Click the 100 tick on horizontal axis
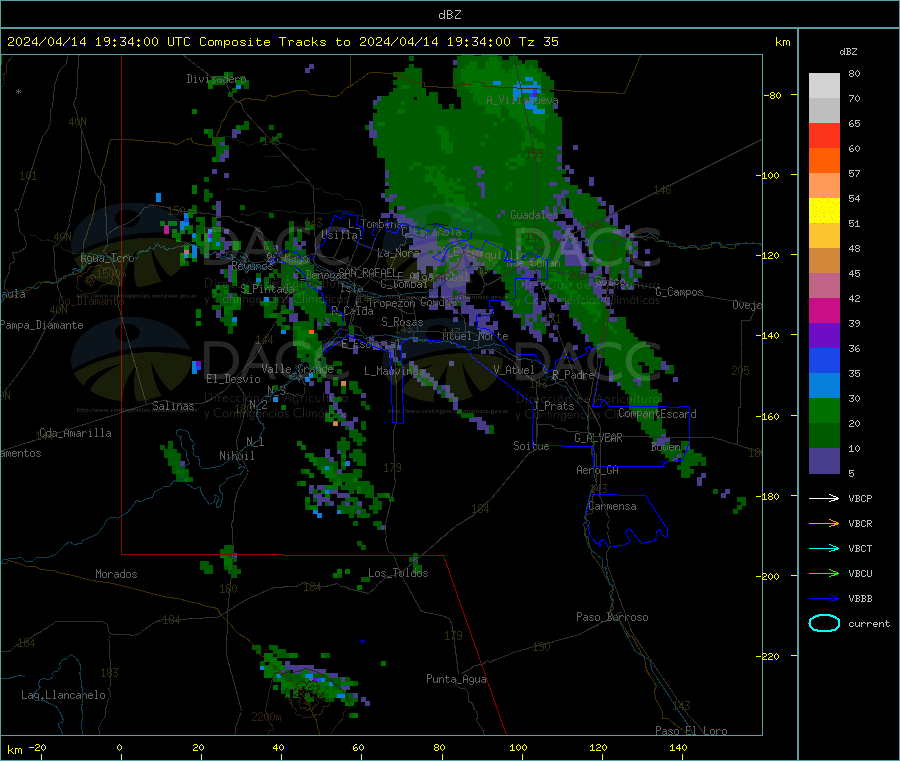900x761 pixels. point(518,747)
